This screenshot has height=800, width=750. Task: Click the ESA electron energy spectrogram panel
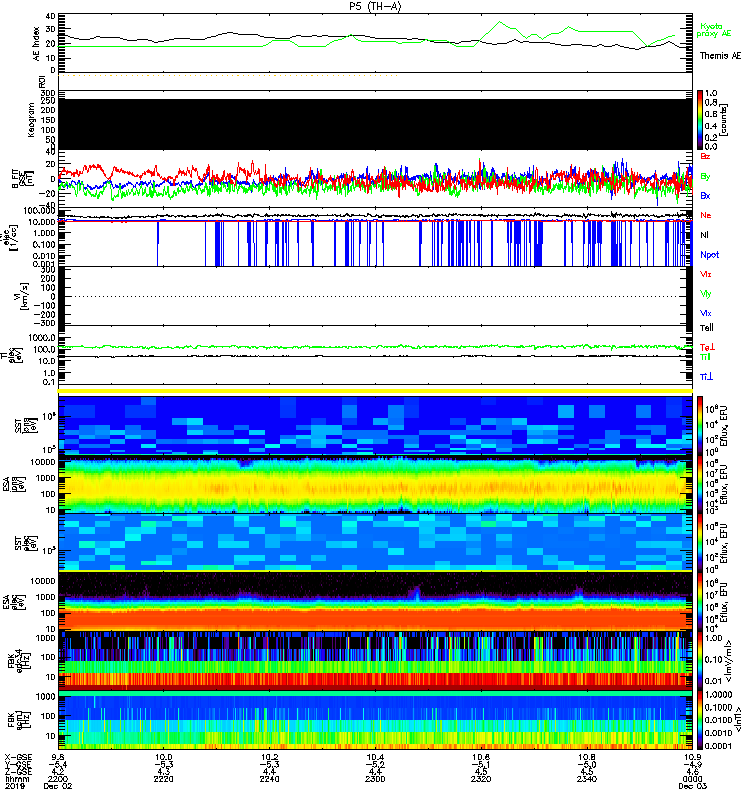(x=375, y=601)
